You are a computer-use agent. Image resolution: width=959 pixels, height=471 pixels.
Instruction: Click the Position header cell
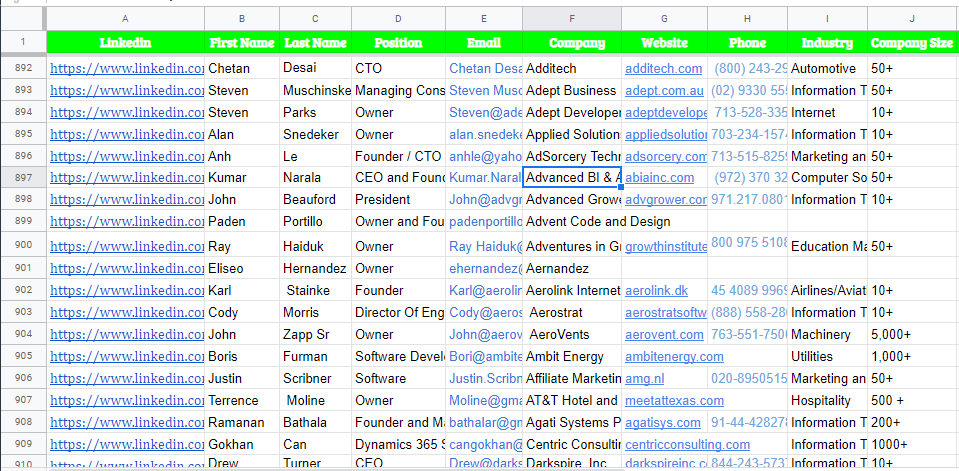(x=398, y=42)
